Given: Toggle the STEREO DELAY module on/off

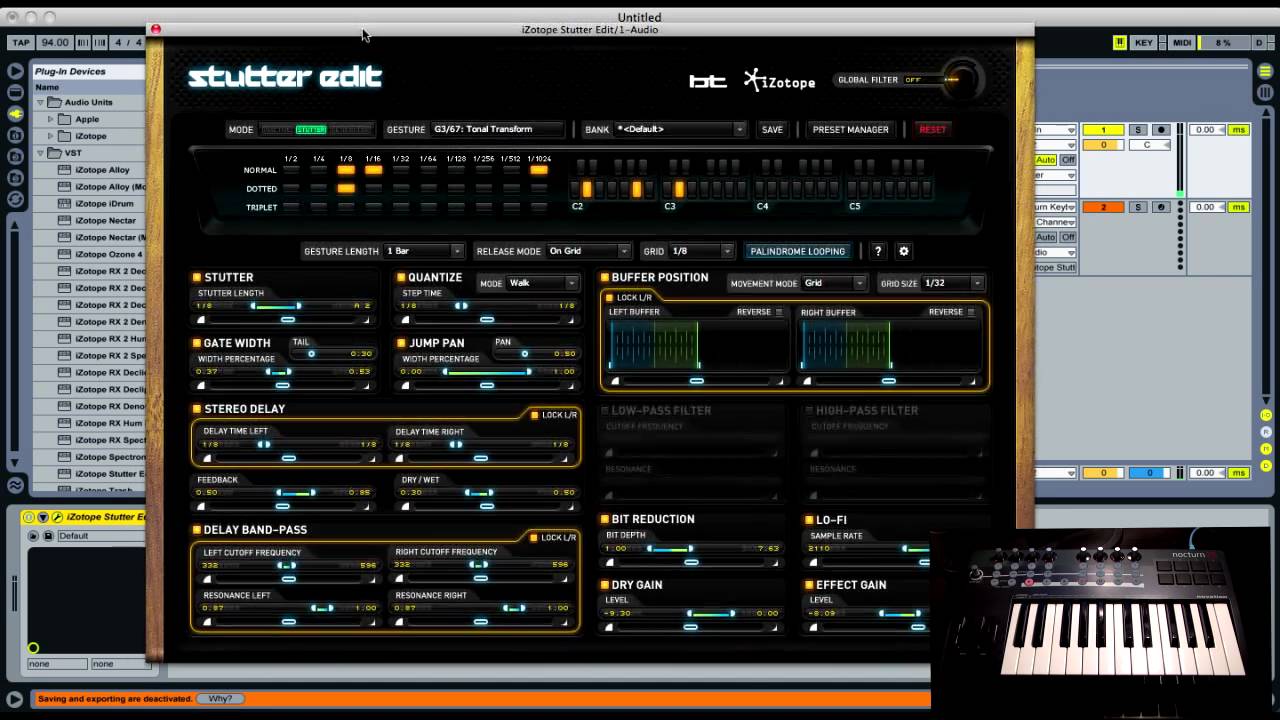Looking at the screenshot, I should pyautogui.click(x=197, y=408).
